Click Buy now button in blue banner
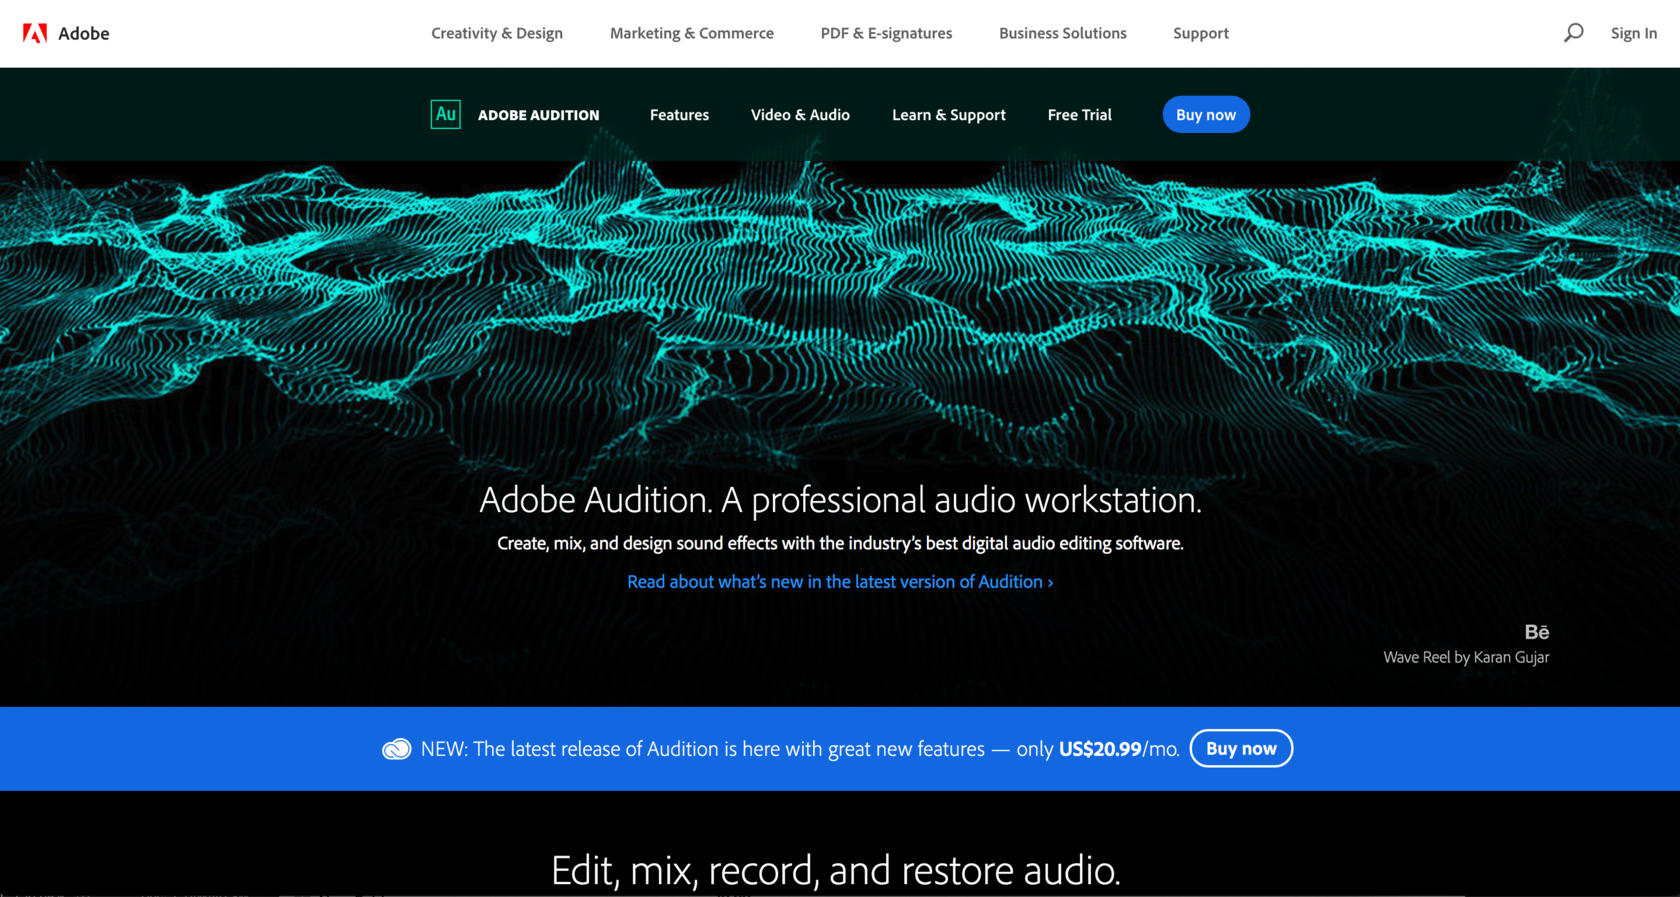The image size is (1680, 897). pos(1241,749)
